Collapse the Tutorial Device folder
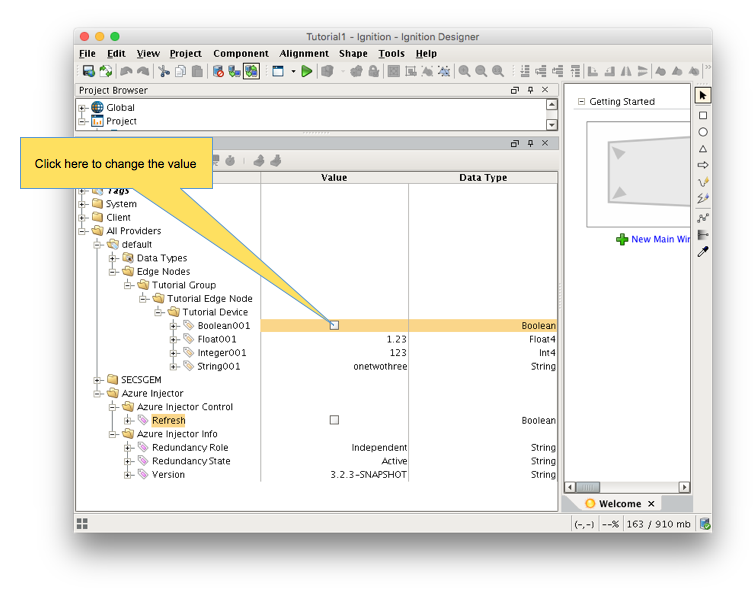The height and width of the screenshot is (603, 753). point(159,312)
